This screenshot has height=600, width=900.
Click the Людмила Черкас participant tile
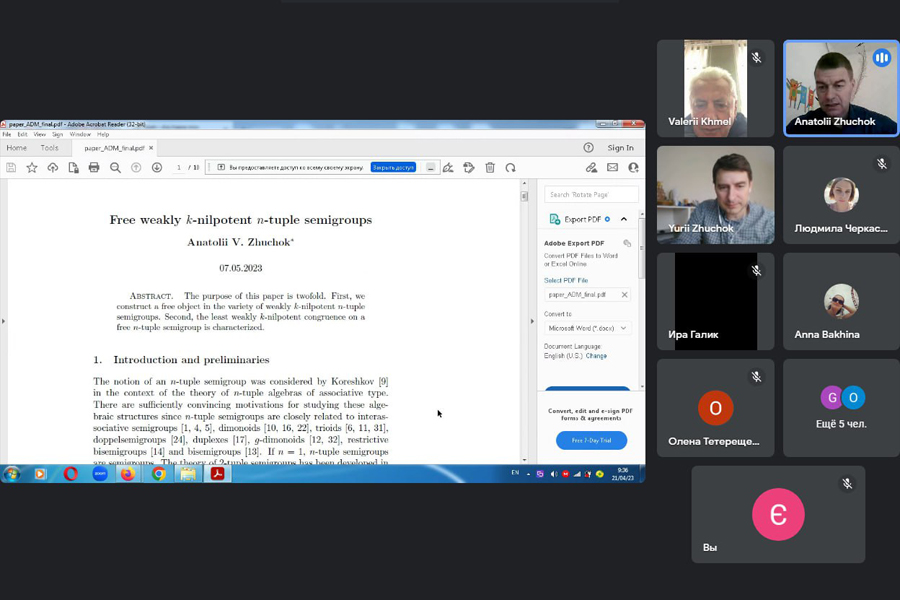click(x=841, y=195)
